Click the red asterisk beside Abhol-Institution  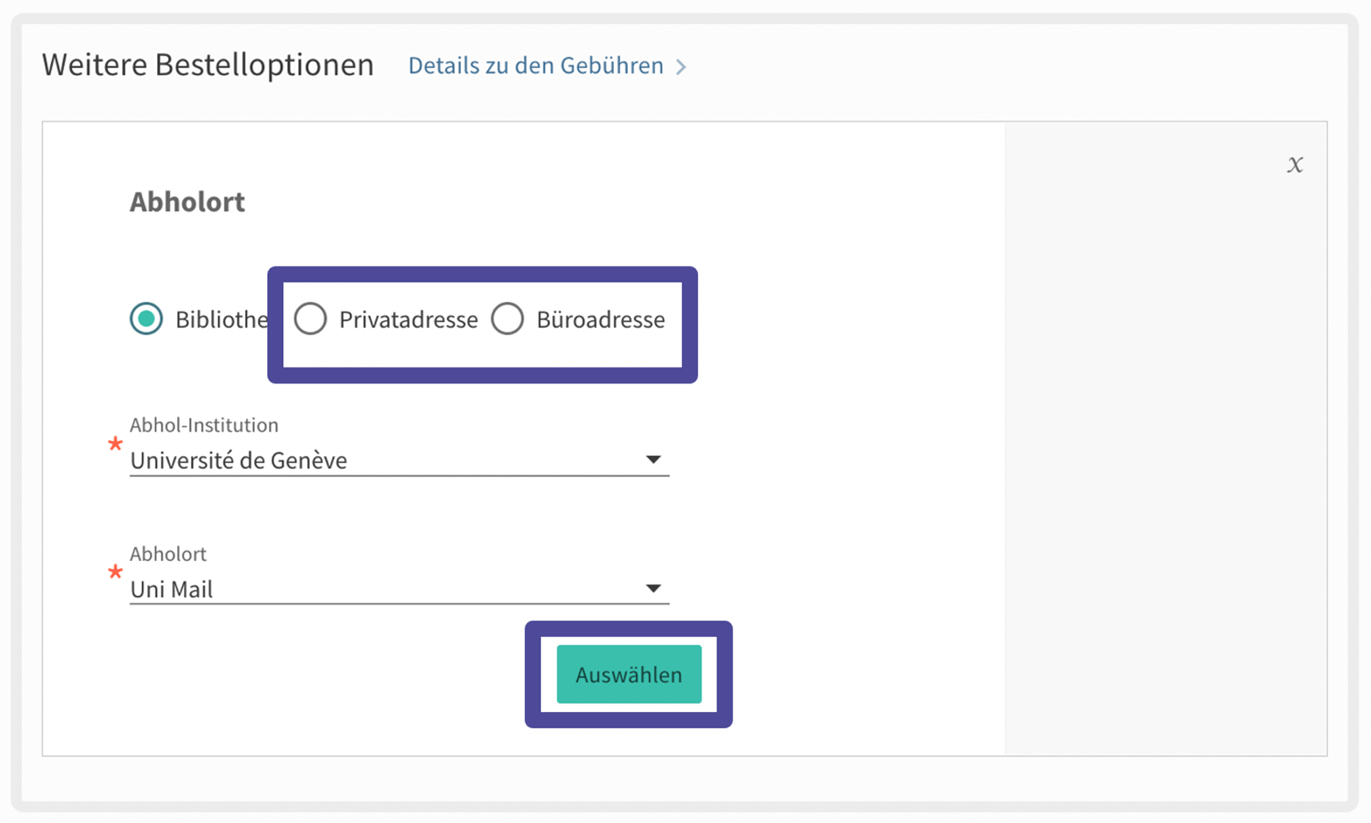[115, 445]
